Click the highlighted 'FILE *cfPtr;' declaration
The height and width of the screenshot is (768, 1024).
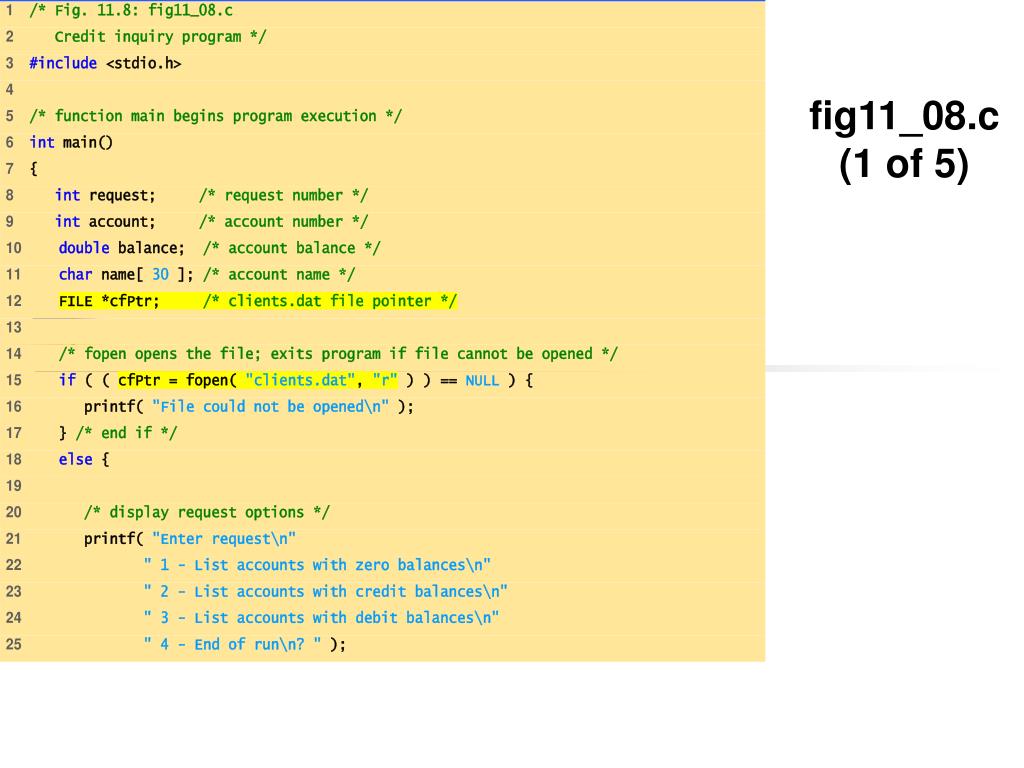click(109, 301)
